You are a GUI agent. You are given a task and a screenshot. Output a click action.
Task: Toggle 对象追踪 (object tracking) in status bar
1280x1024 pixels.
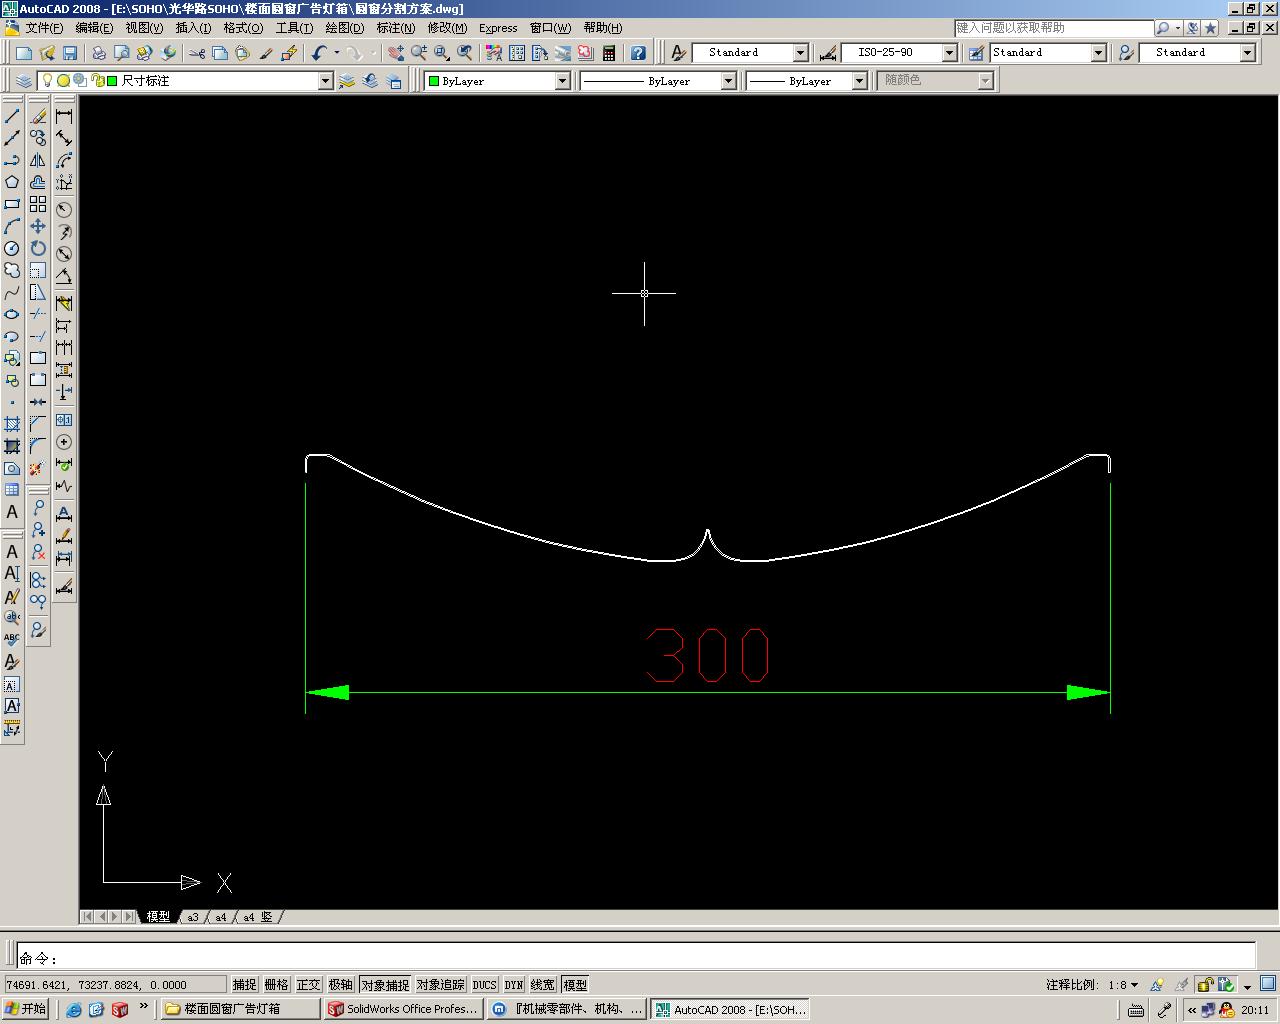tap(440, 985)
